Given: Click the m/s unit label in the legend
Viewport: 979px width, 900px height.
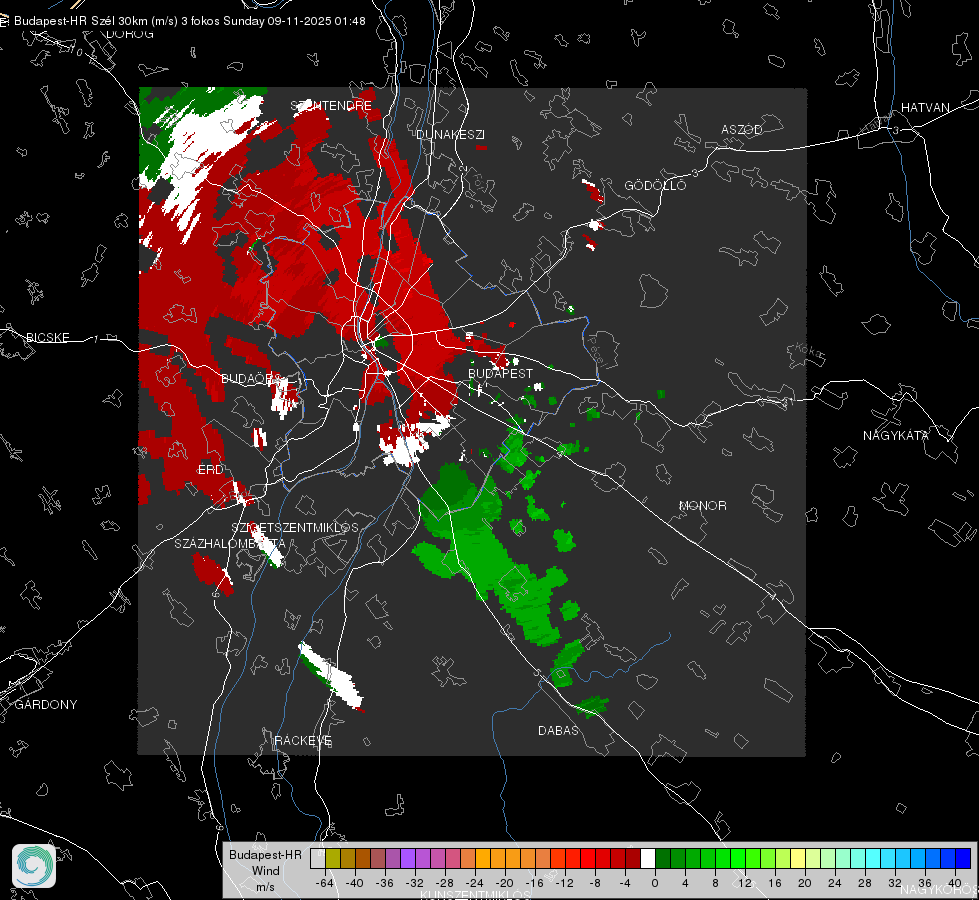Looking at the screenshot, I should pos(265,887).
